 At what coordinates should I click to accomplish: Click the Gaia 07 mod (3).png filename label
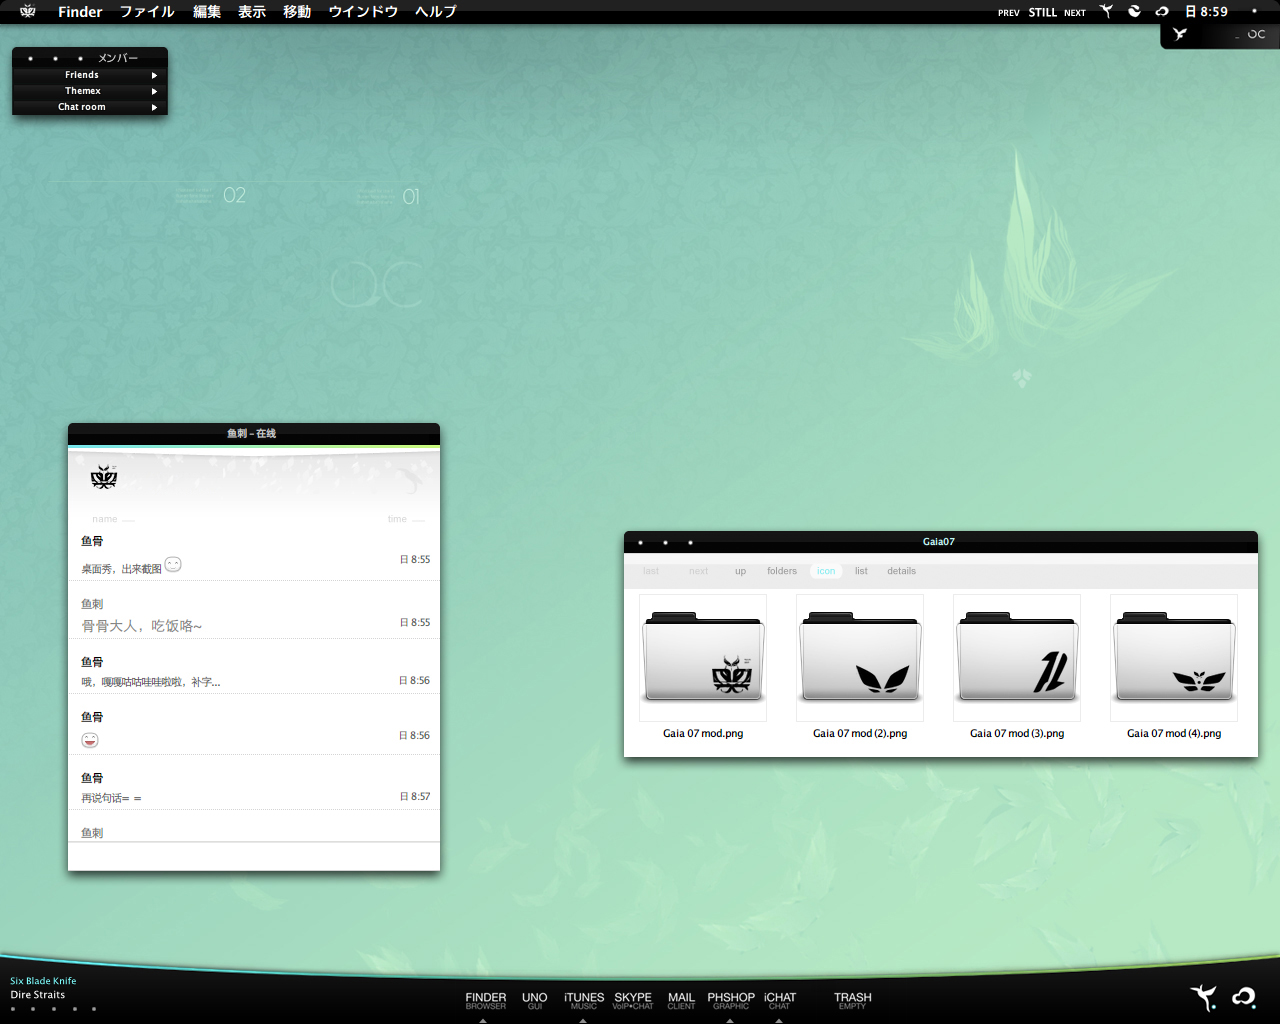pos(1017,733)
